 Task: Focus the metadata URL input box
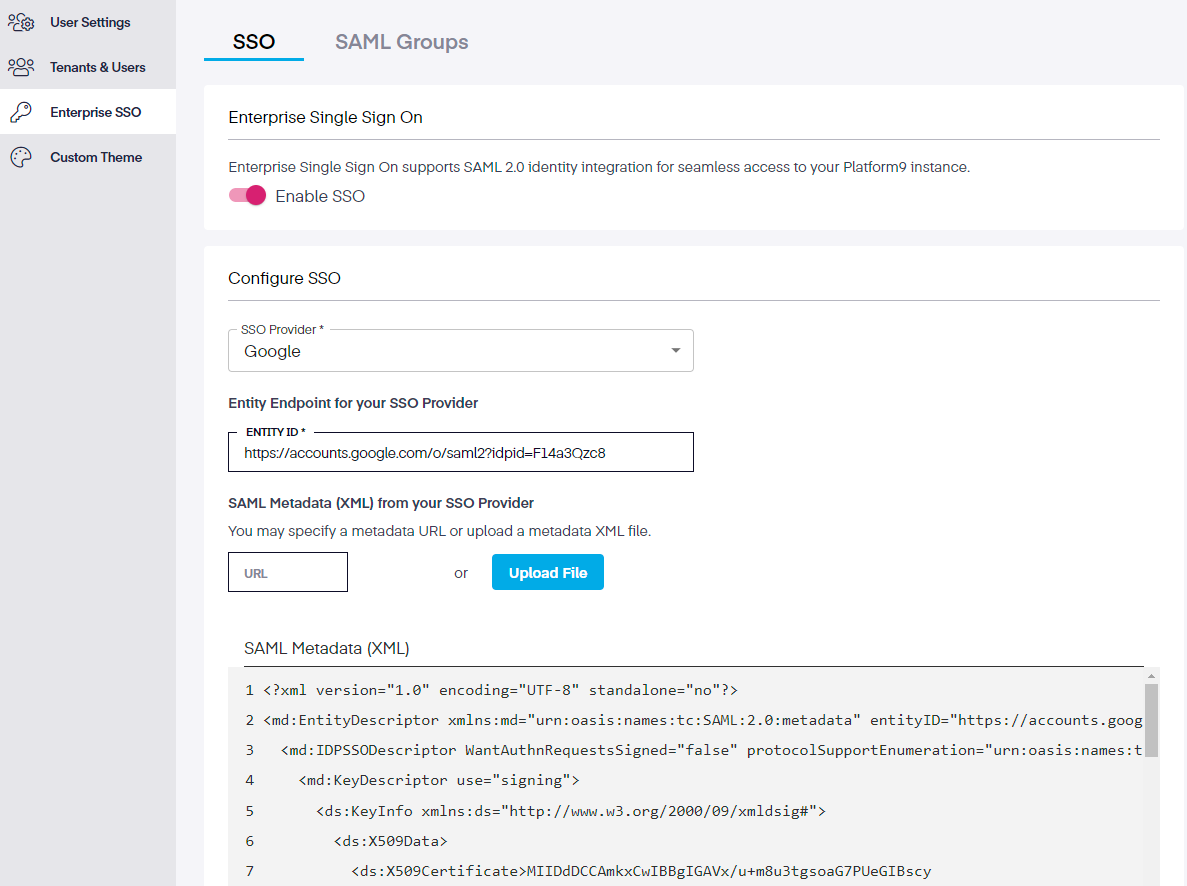pos(288,573)
